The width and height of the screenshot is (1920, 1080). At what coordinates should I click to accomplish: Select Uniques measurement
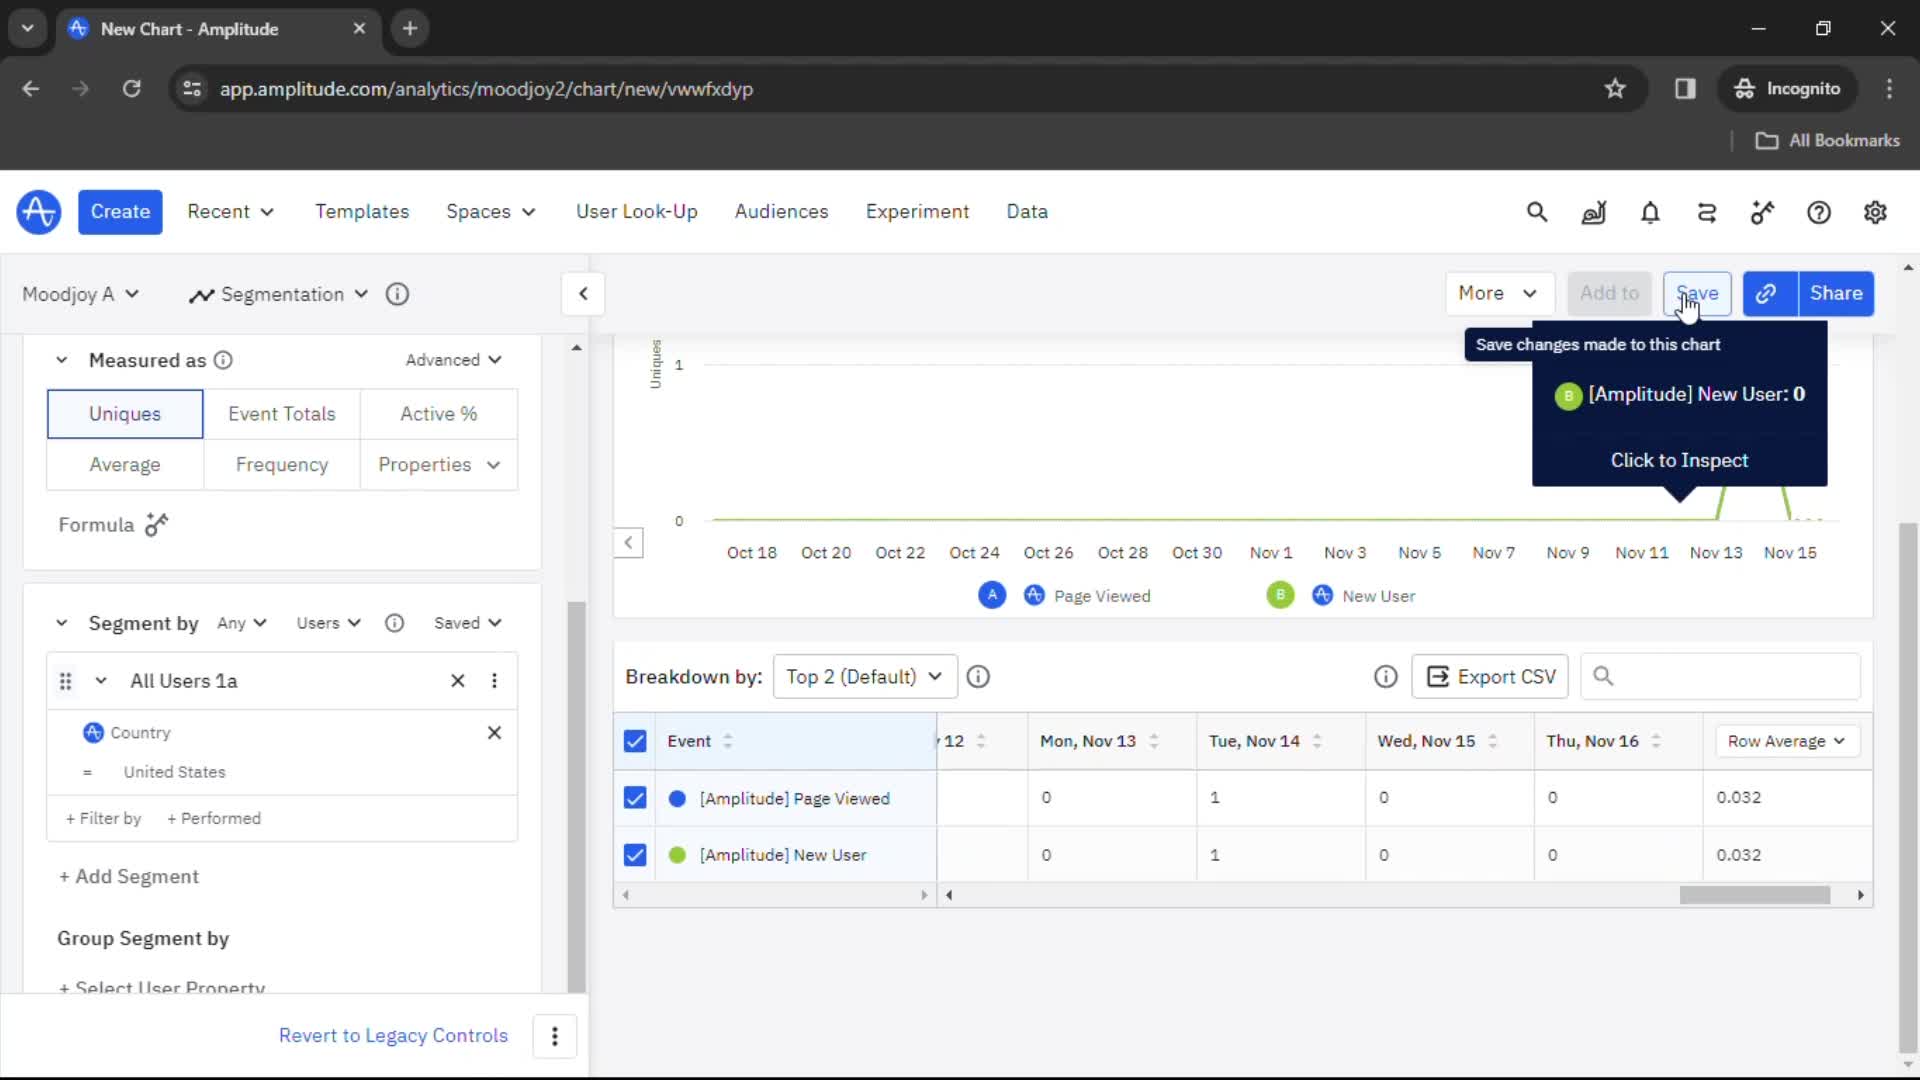coord(125,414)
